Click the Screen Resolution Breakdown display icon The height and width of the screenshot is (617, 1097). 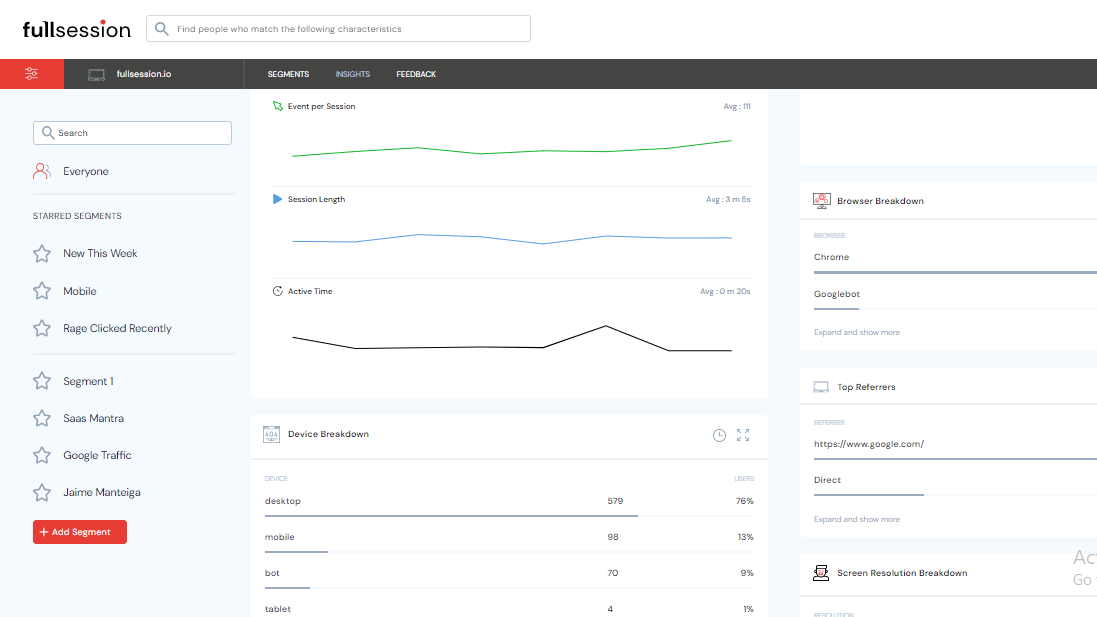click(821, 572)
